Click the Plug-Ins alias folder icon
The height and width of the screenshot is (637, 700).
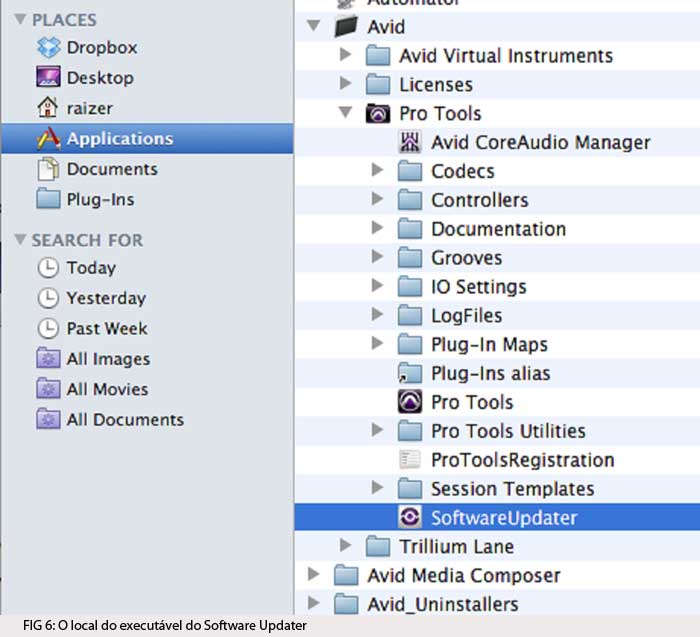click(x=409, y=373)
